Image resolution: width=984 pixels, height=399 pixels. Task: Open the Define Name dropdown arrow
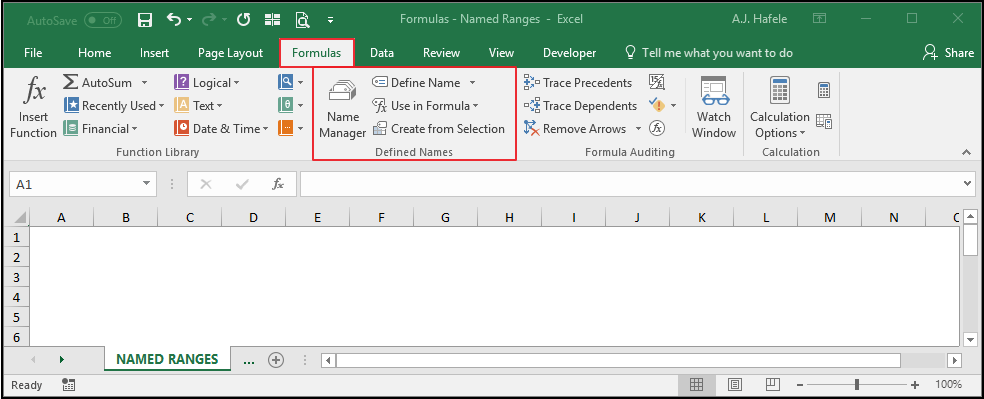click(472, 83)
